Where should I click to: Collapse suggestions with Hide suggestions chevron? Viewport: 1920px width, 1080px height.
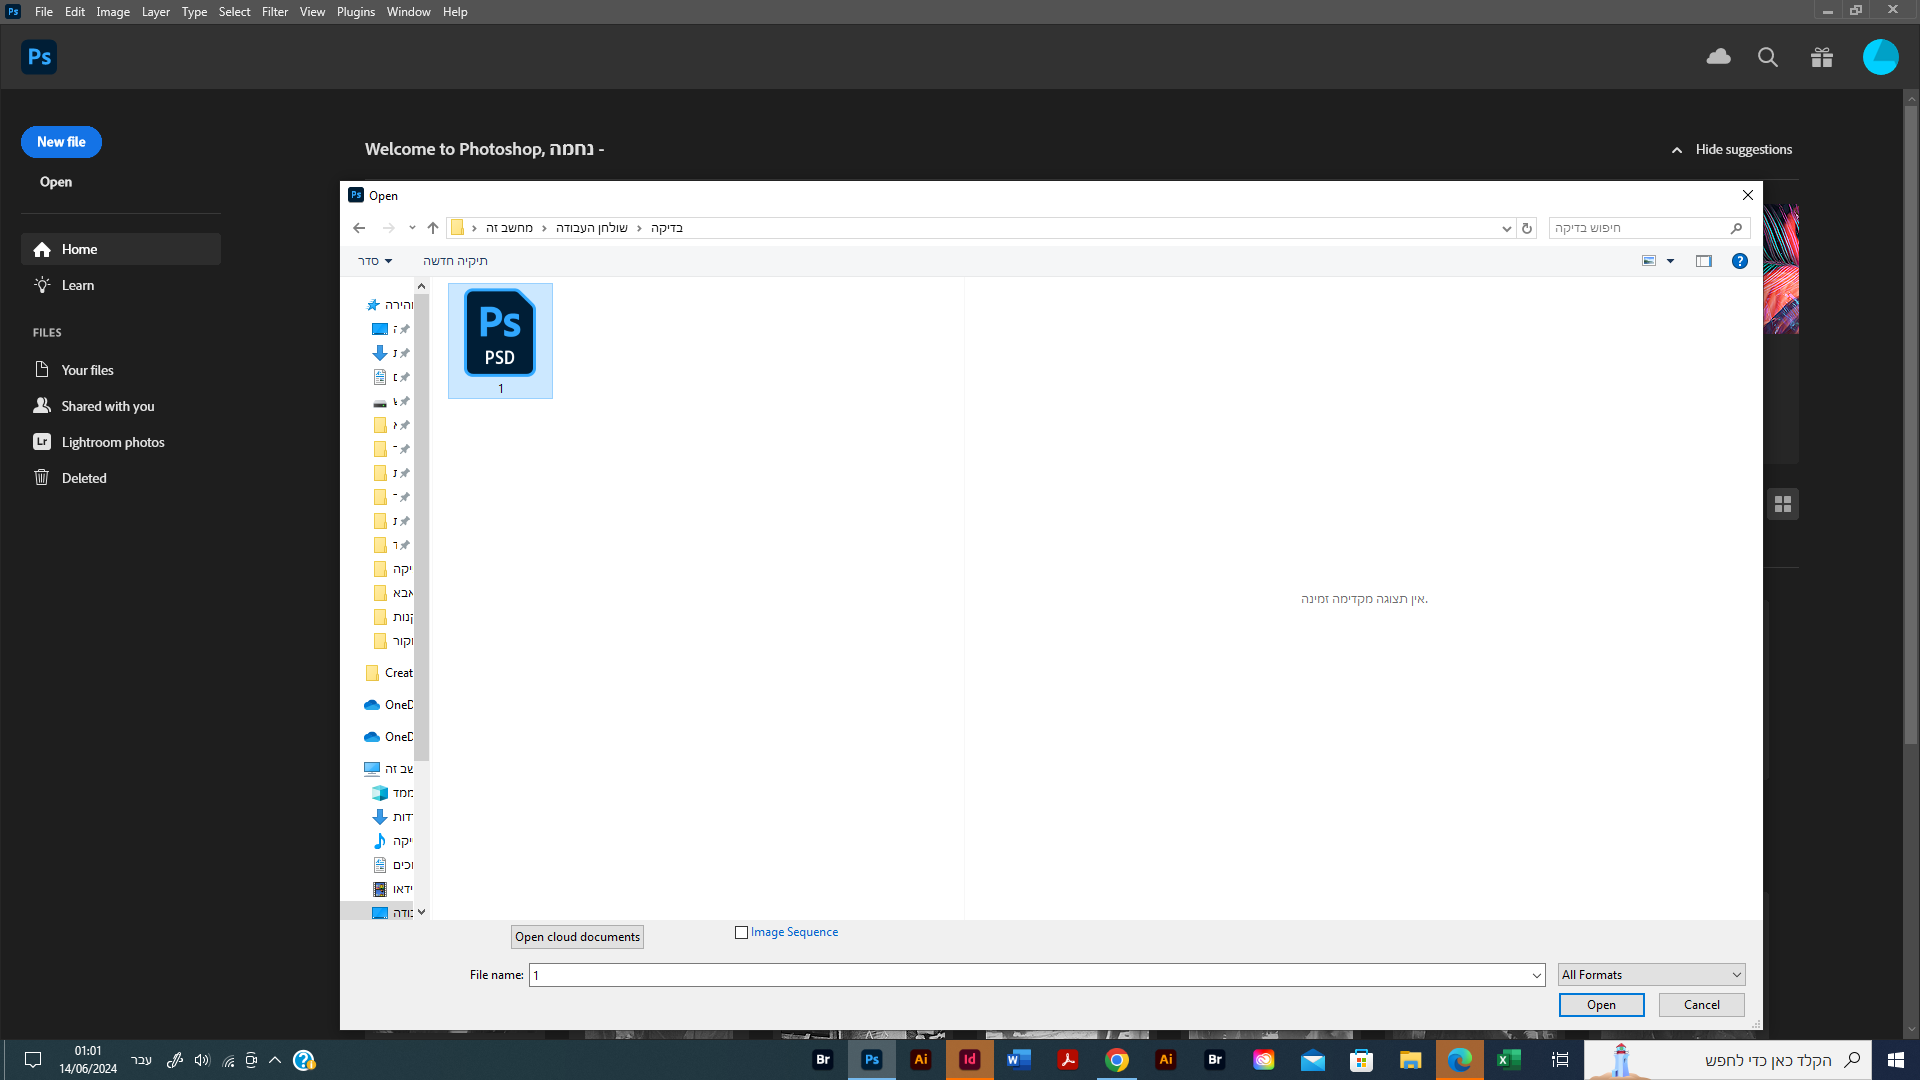pos(1677,150)
